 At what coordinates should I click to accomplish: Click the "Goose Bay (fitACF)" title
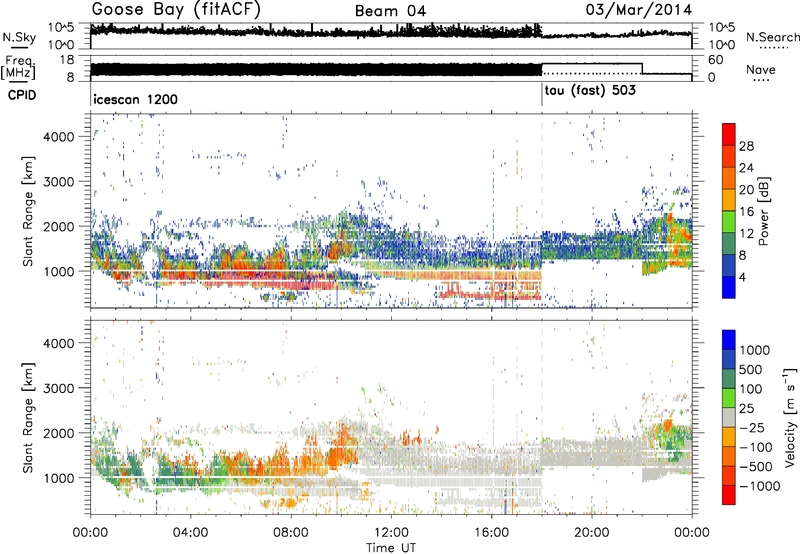(176, 10)
